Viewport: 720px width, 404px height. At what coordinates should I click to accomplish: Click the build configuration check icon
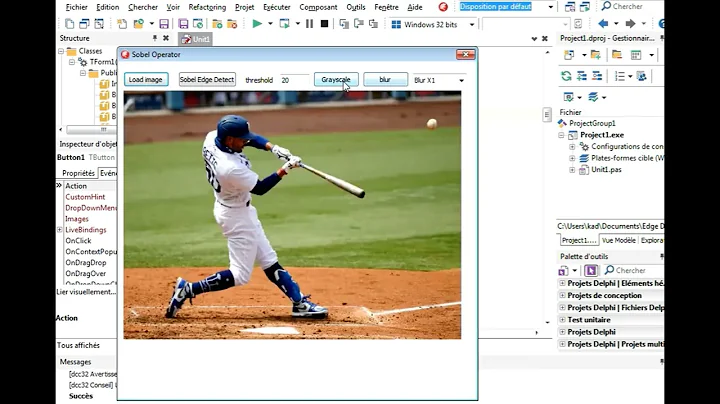click(568, 97)
